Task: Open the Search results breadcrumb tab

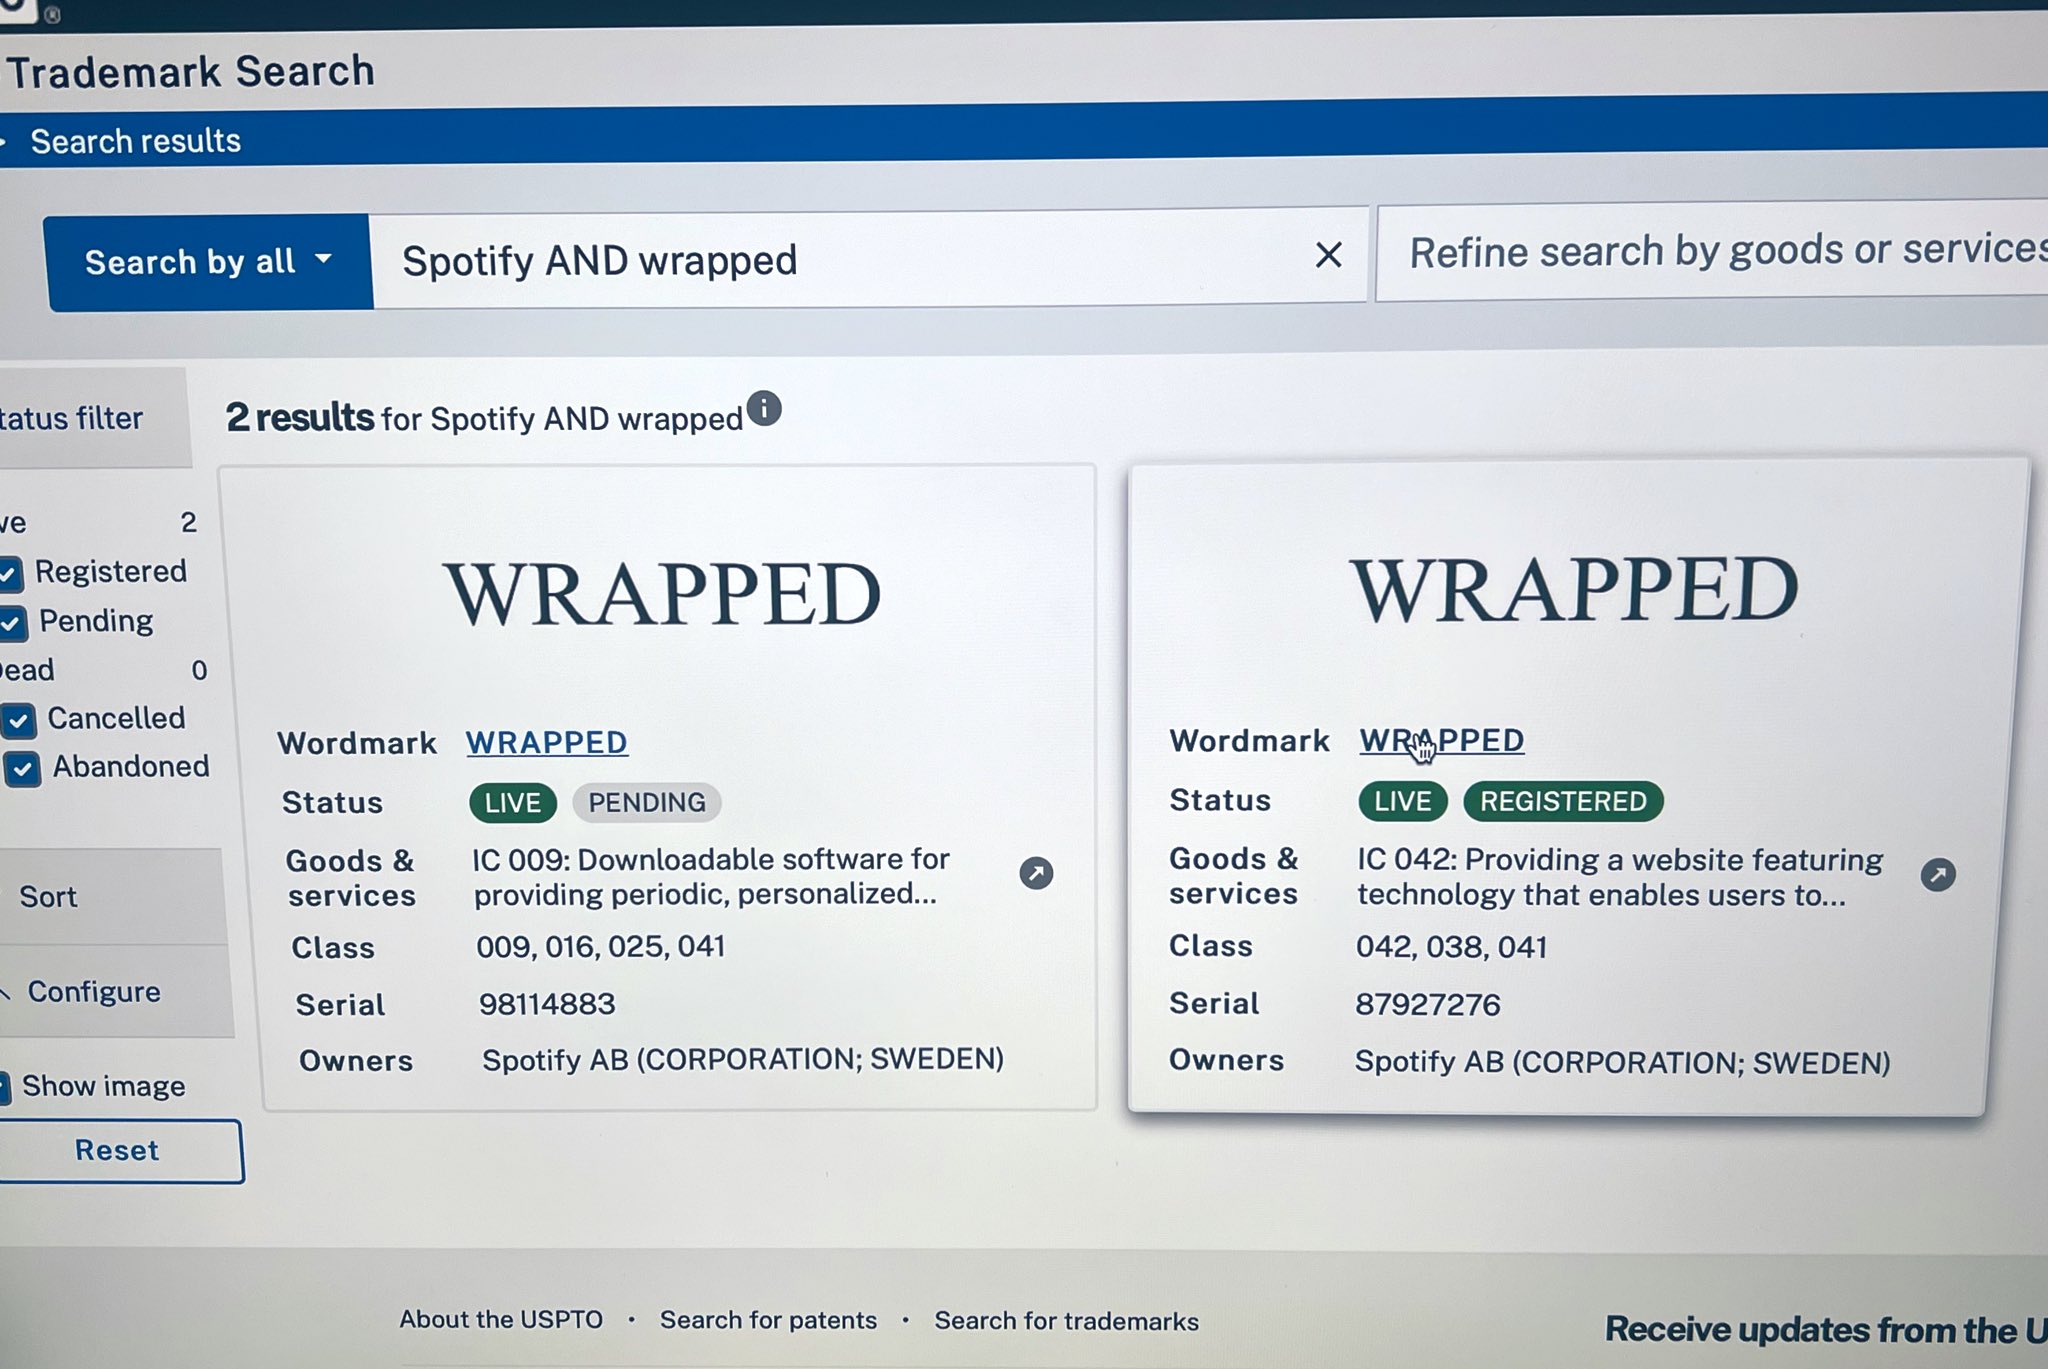Action: pyautogui.click(x=135, y=141)
